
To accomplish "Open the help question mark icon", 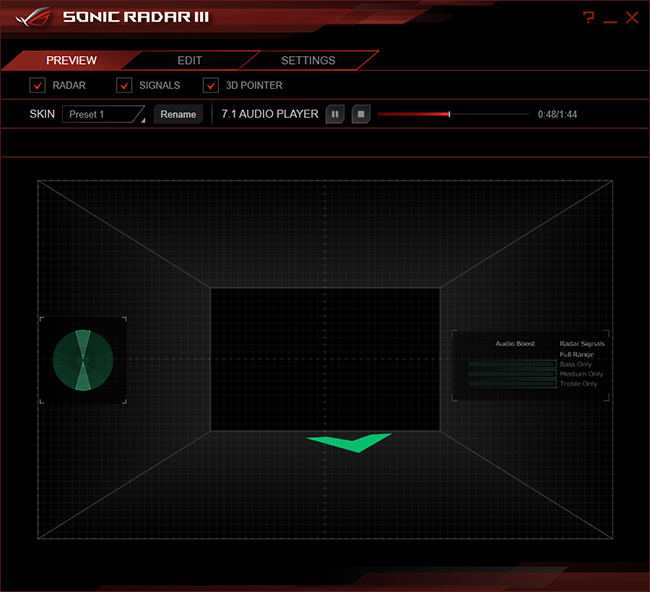I will coord(588,17).
